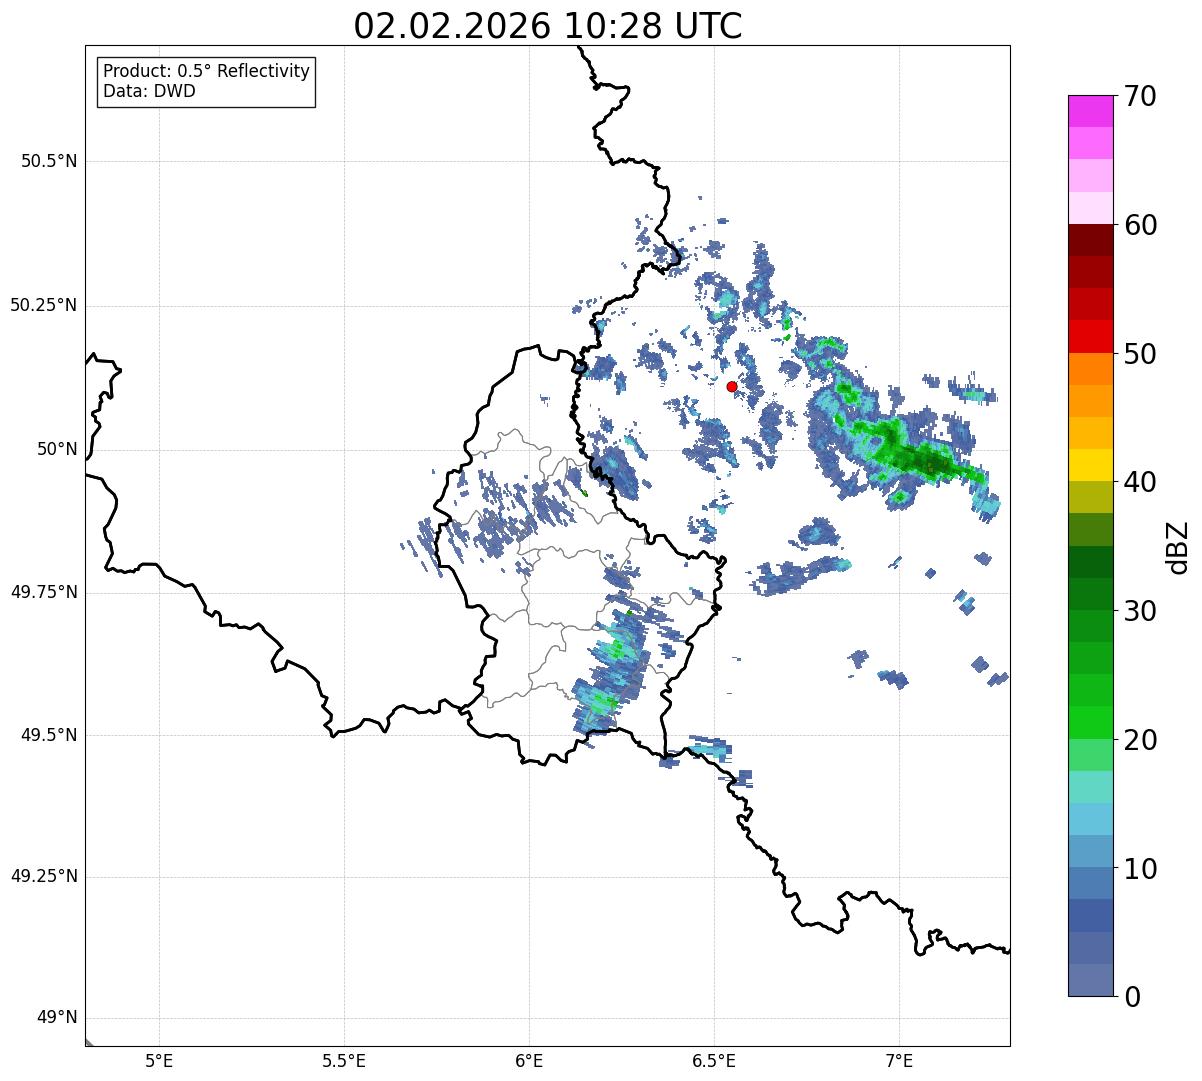Click the colorbar tick value 0
The image size is (1202, 1081).
coord(1133,997)
